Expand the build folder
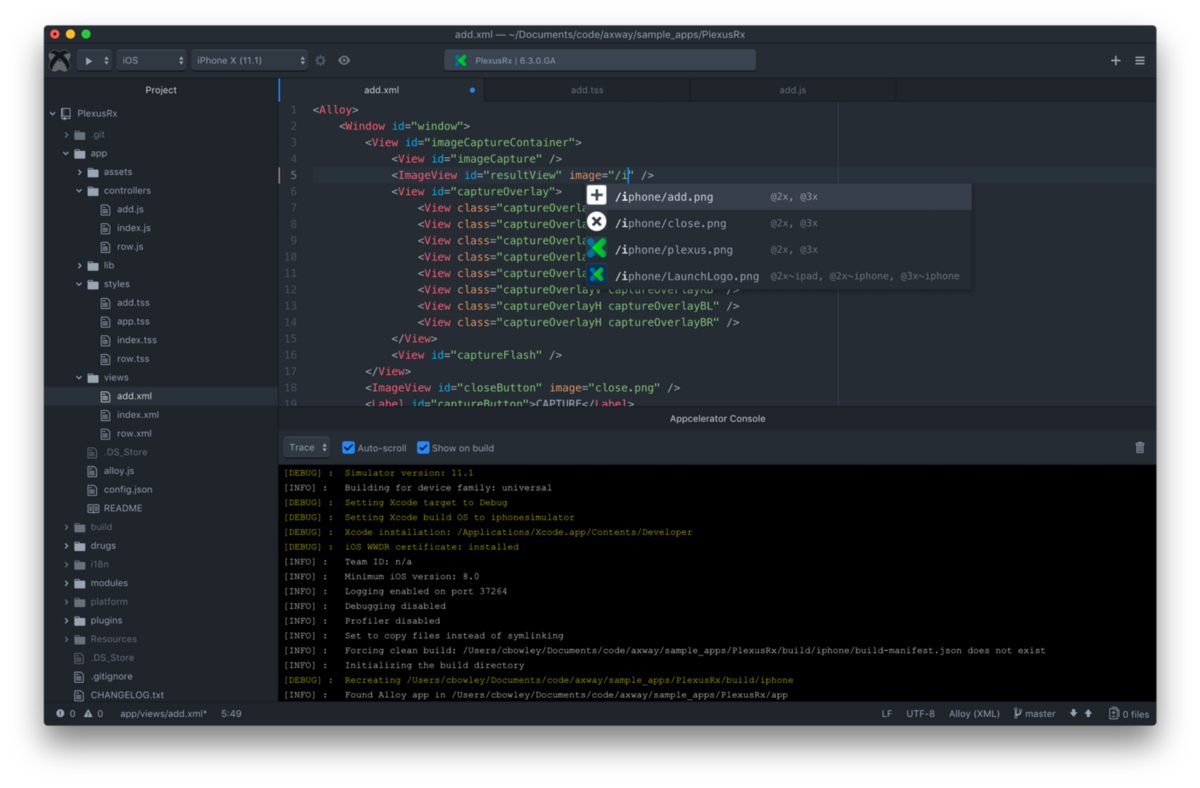Image resolution: width=1200 pixels, height=788 pixels. (66, 527)
